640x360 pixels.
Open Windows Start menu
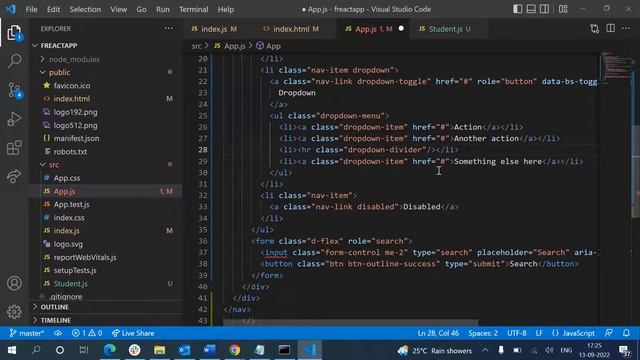11,350
